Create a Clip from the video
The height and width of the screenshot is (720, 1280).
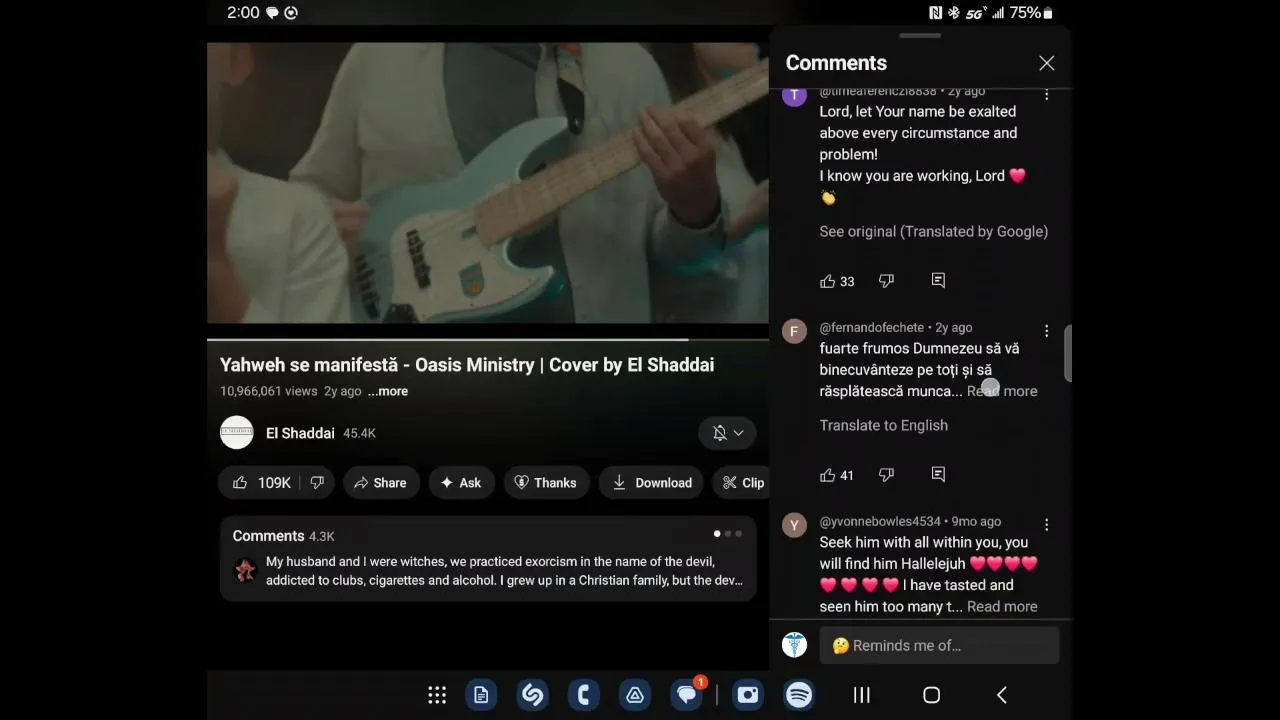pyautogui.click(x=742, y=483)
